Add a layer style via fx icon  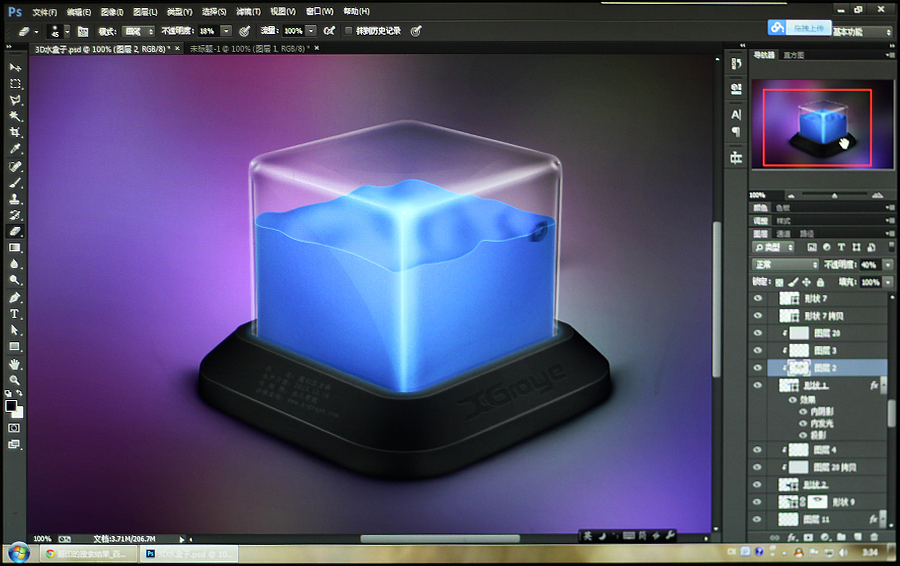pyautogui.click(x=792, y=537)
